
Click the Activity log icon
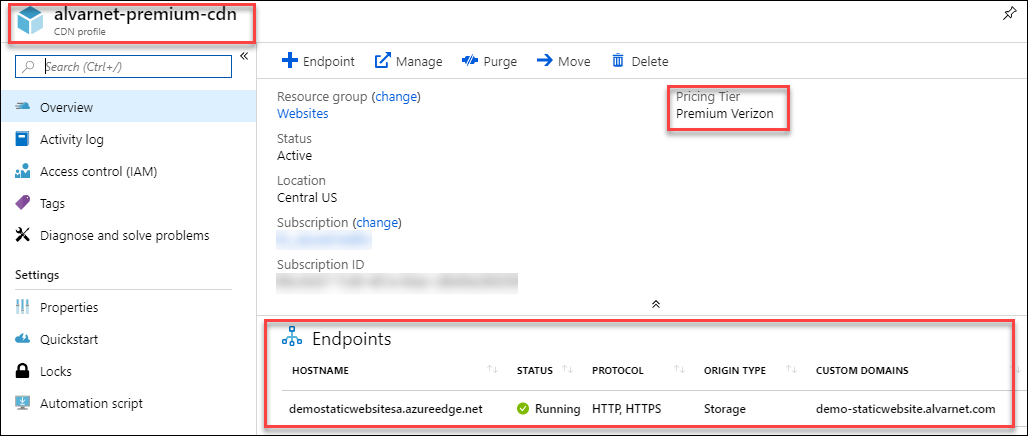23,139
